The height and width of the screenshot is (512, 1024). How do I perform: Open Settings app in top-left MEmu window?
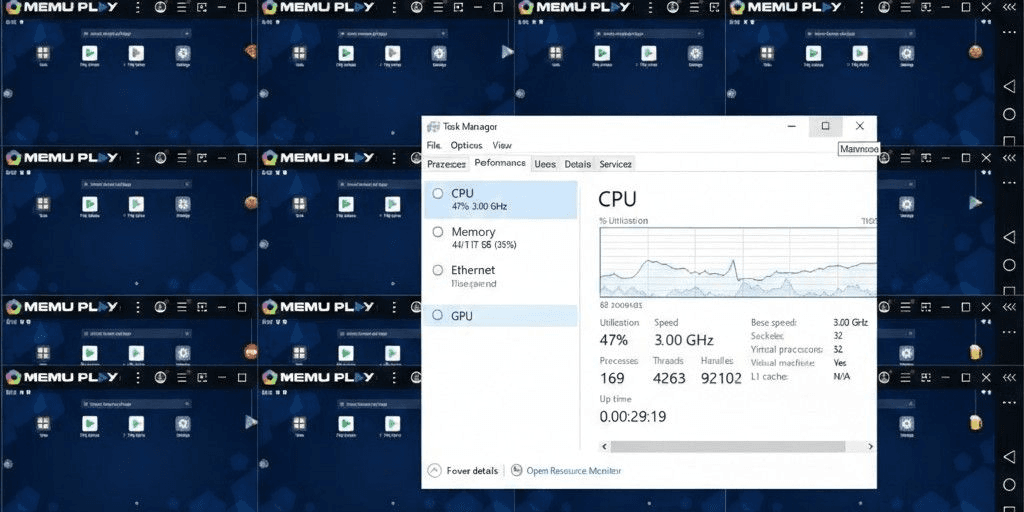[x=183, y=54]
